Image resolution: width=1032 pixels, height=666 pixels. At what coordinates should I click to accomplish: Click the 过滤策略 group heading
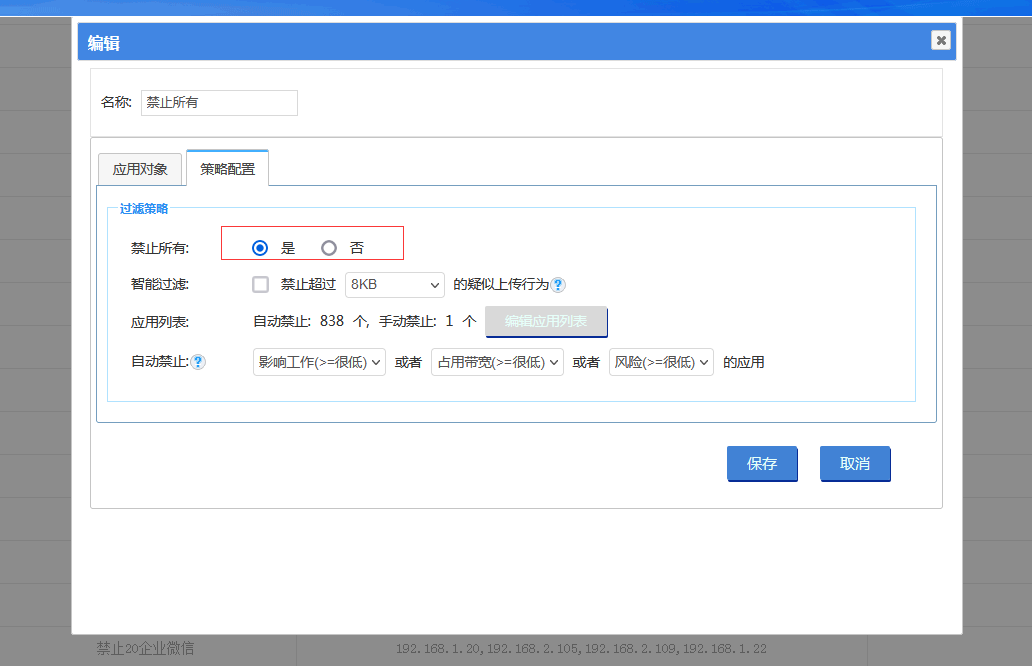pos(144,208)
